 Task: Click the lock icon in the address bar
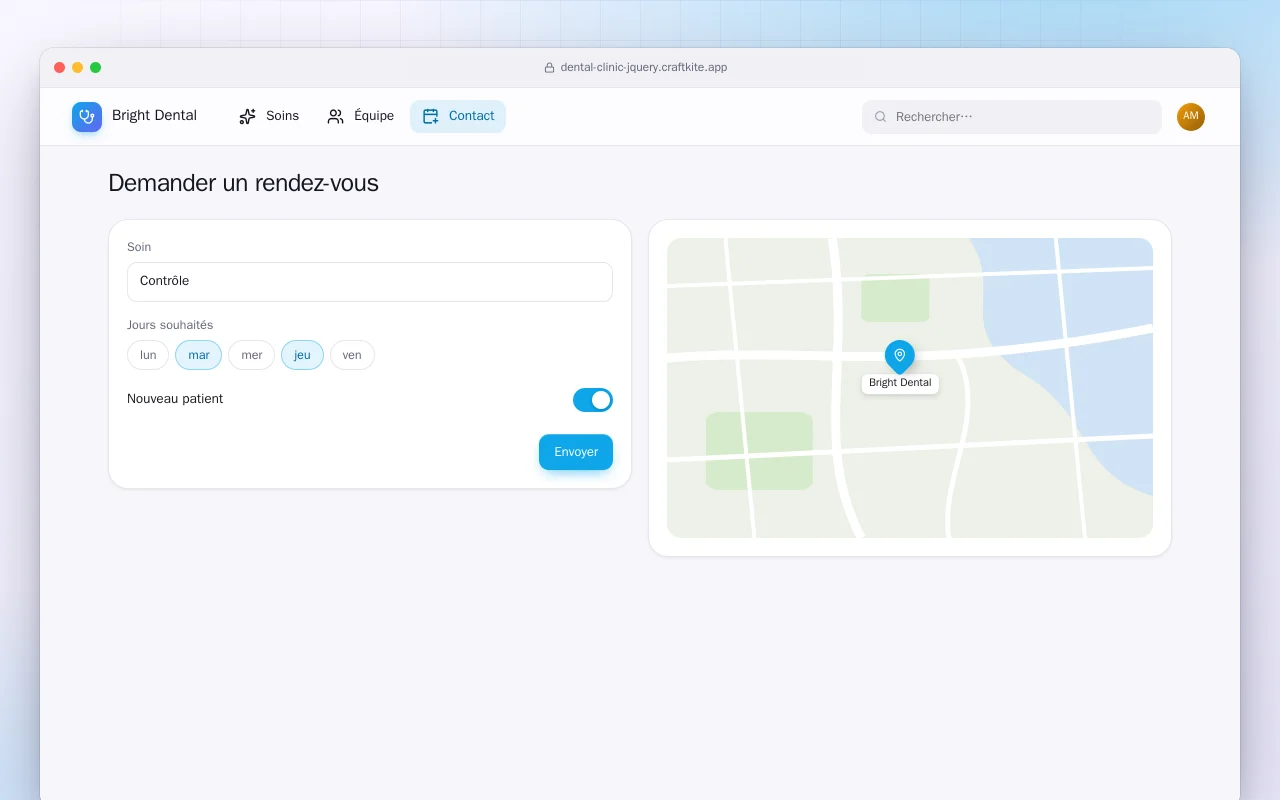pos(549,68)
